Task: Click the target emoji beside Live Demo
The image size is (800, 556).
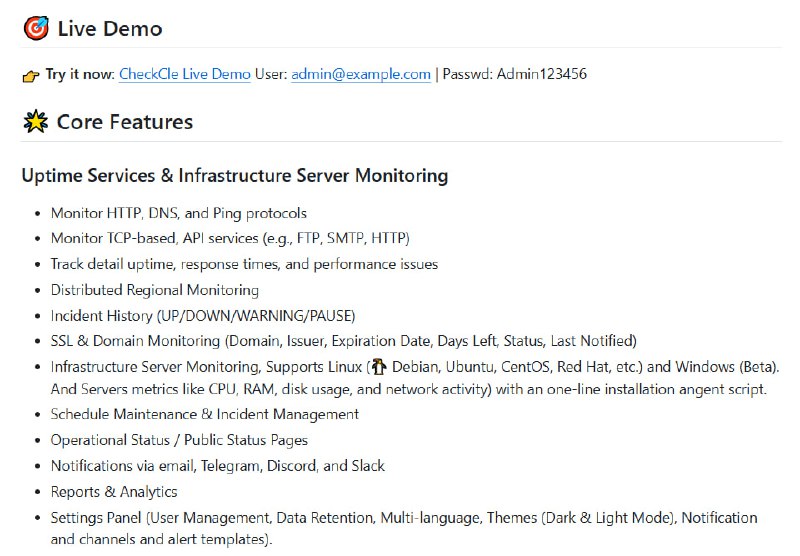Action: pyautogui.click(x=35, y=29)
